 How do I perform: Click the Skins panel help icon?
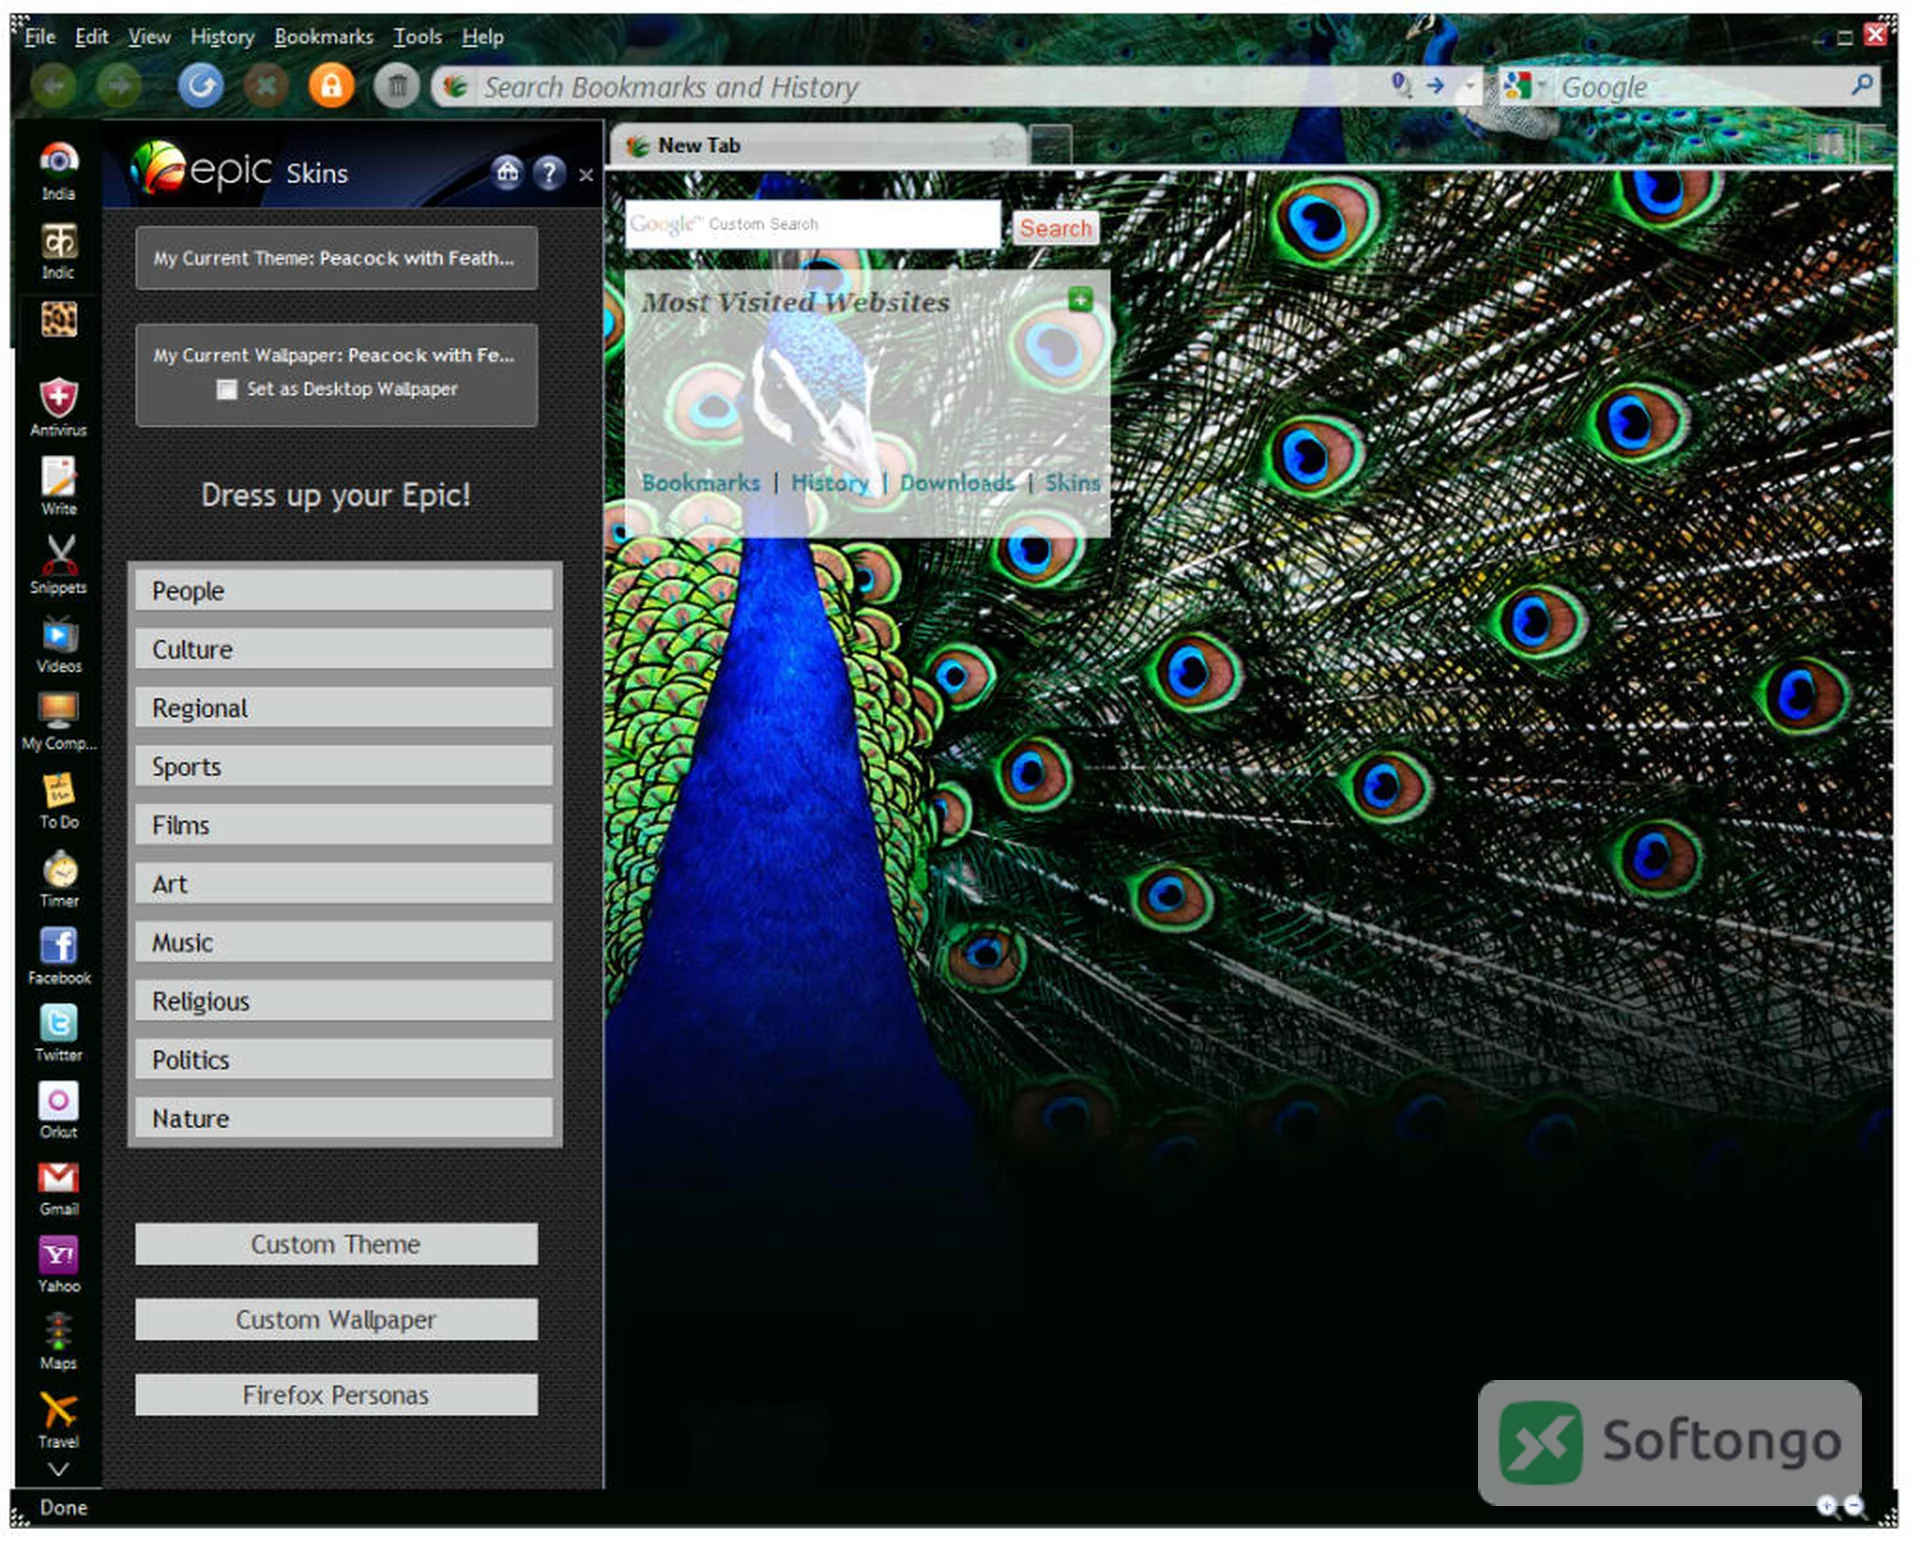549,174
